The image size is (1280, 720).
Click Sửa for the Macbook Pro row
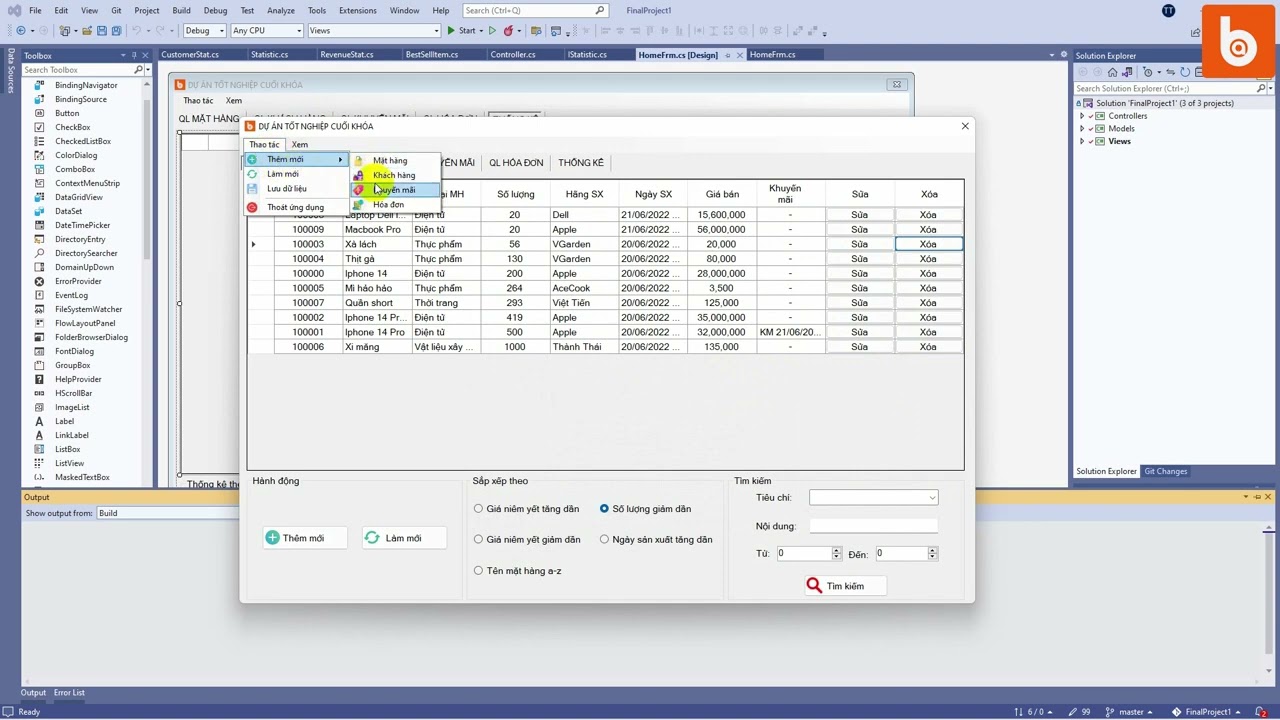click(859, 230)
